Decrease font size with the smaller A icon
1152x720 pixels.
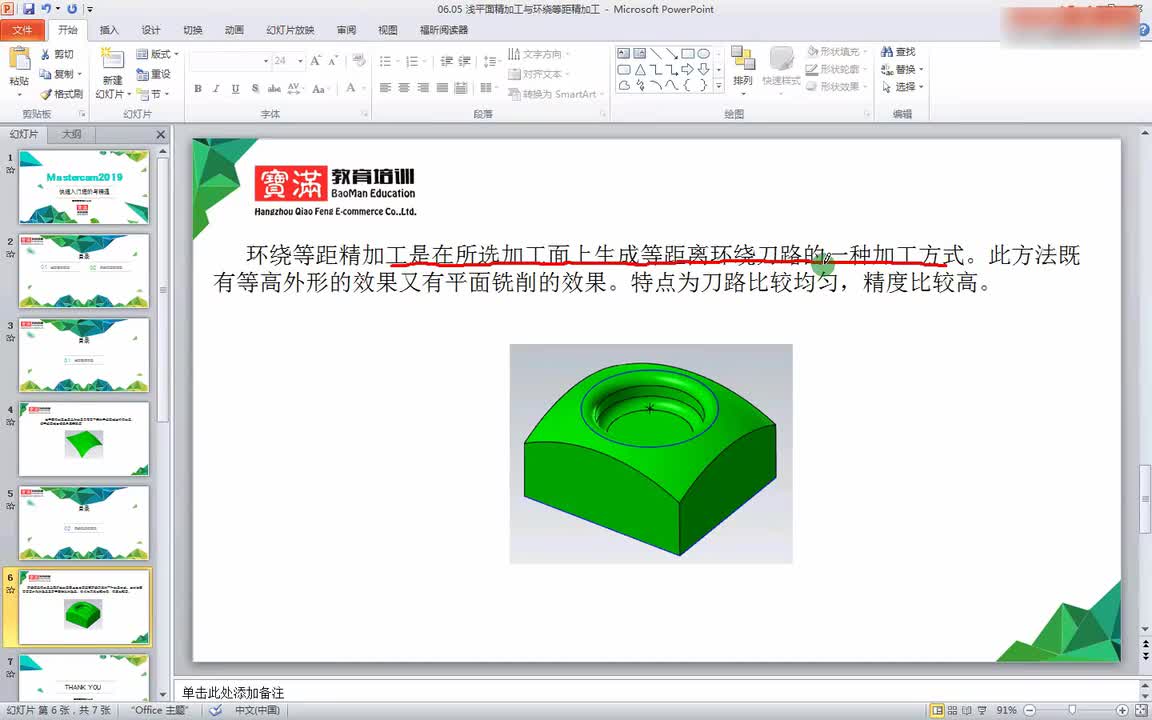(x=334, y=60)
